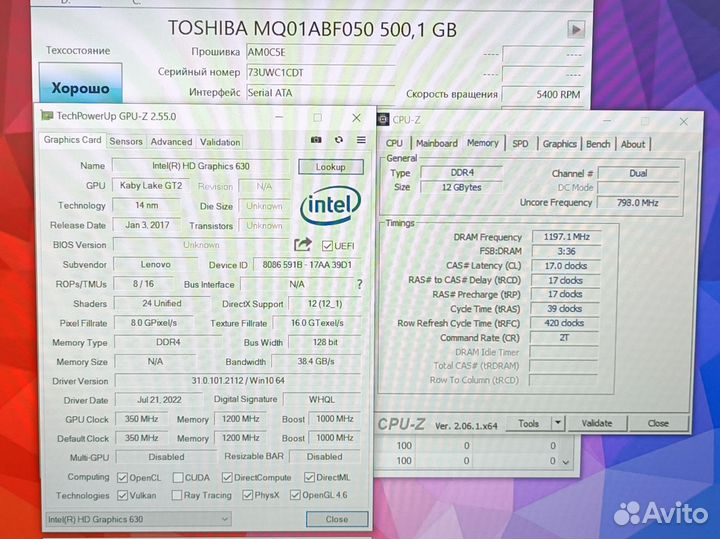720x539 pixels.
Task: Click the GPU Name field
Action: coord(201,166)
